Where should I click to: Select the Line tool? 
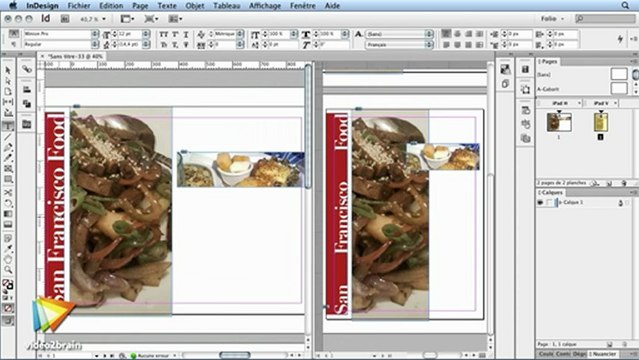(8, 137)
